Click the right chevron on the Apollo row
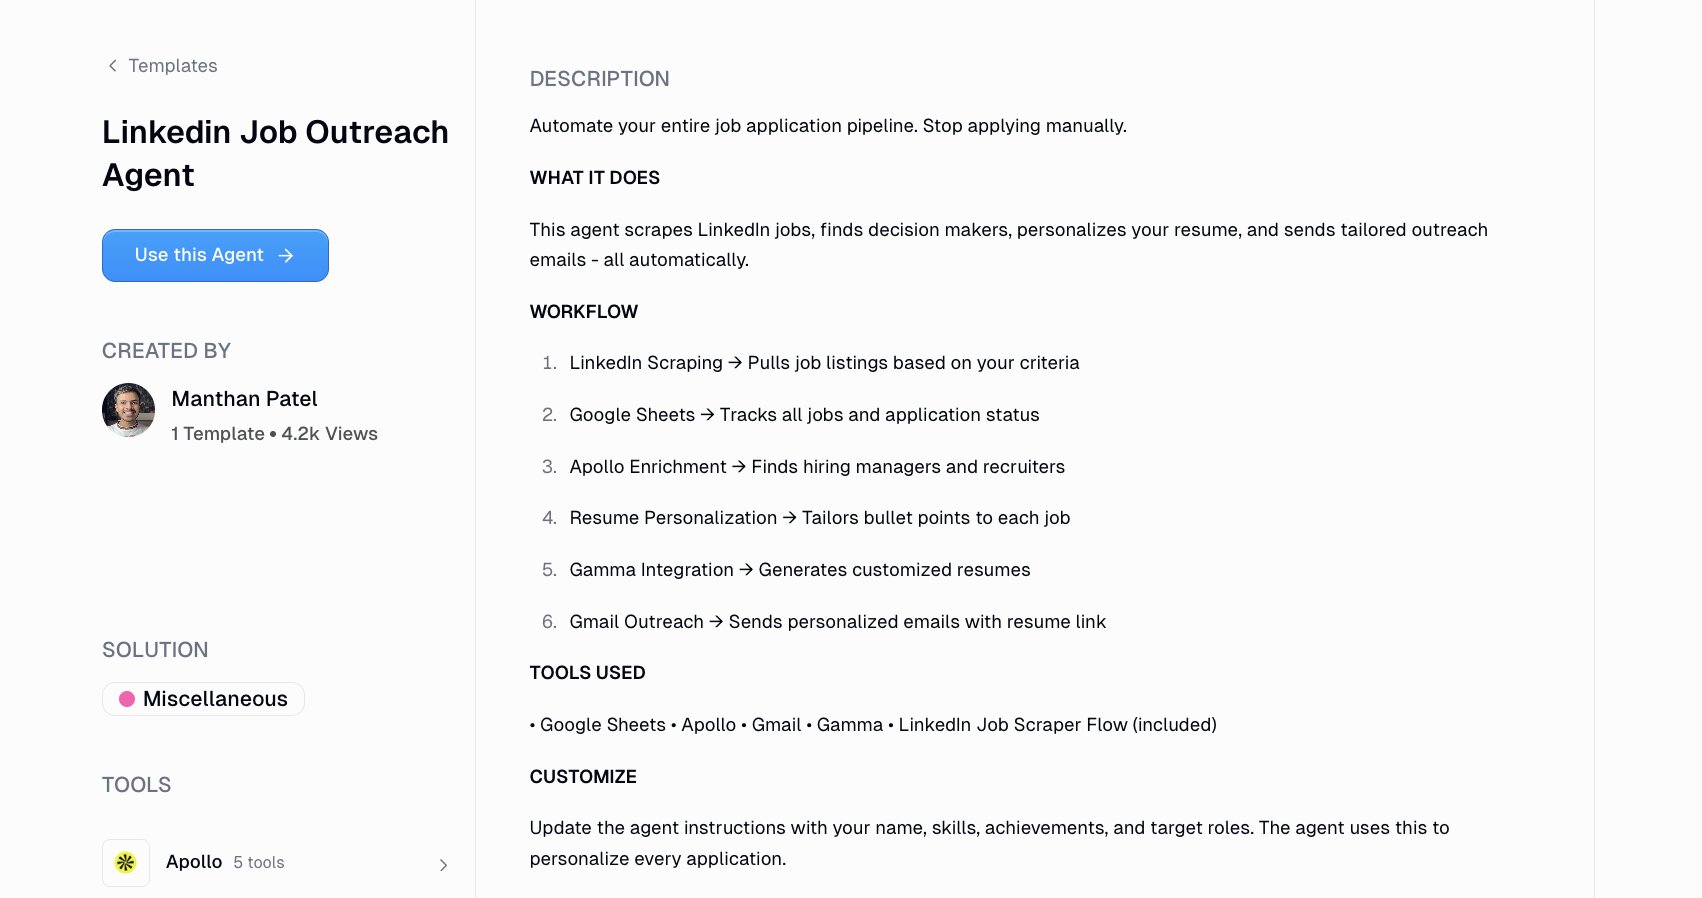Image resolution: width=1702 pixels, height=898 pixels. click(x=443, y=864)
